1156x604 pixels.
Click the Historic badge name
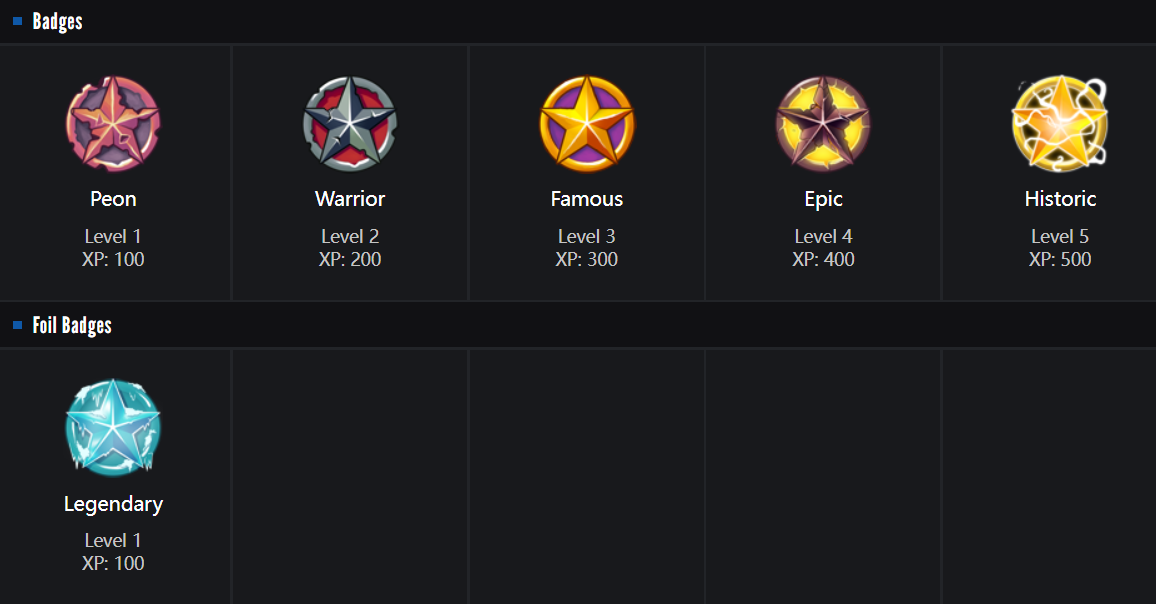1060,199
